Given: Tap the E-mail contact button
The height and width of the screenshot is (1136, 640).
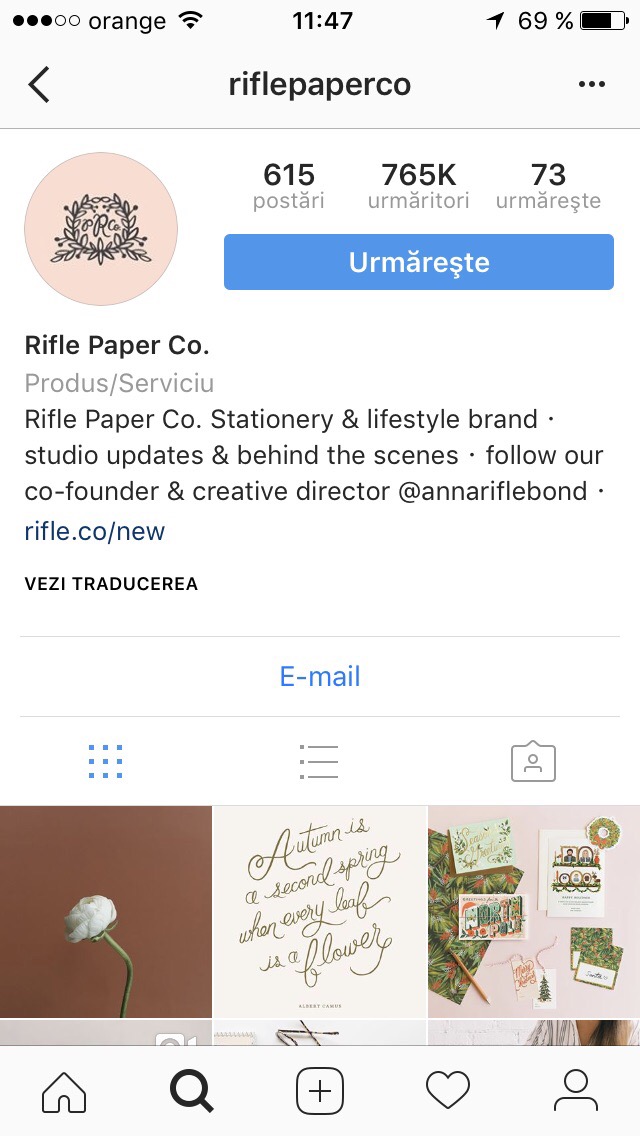Looking at the screenshot, I should pos(320,677).
